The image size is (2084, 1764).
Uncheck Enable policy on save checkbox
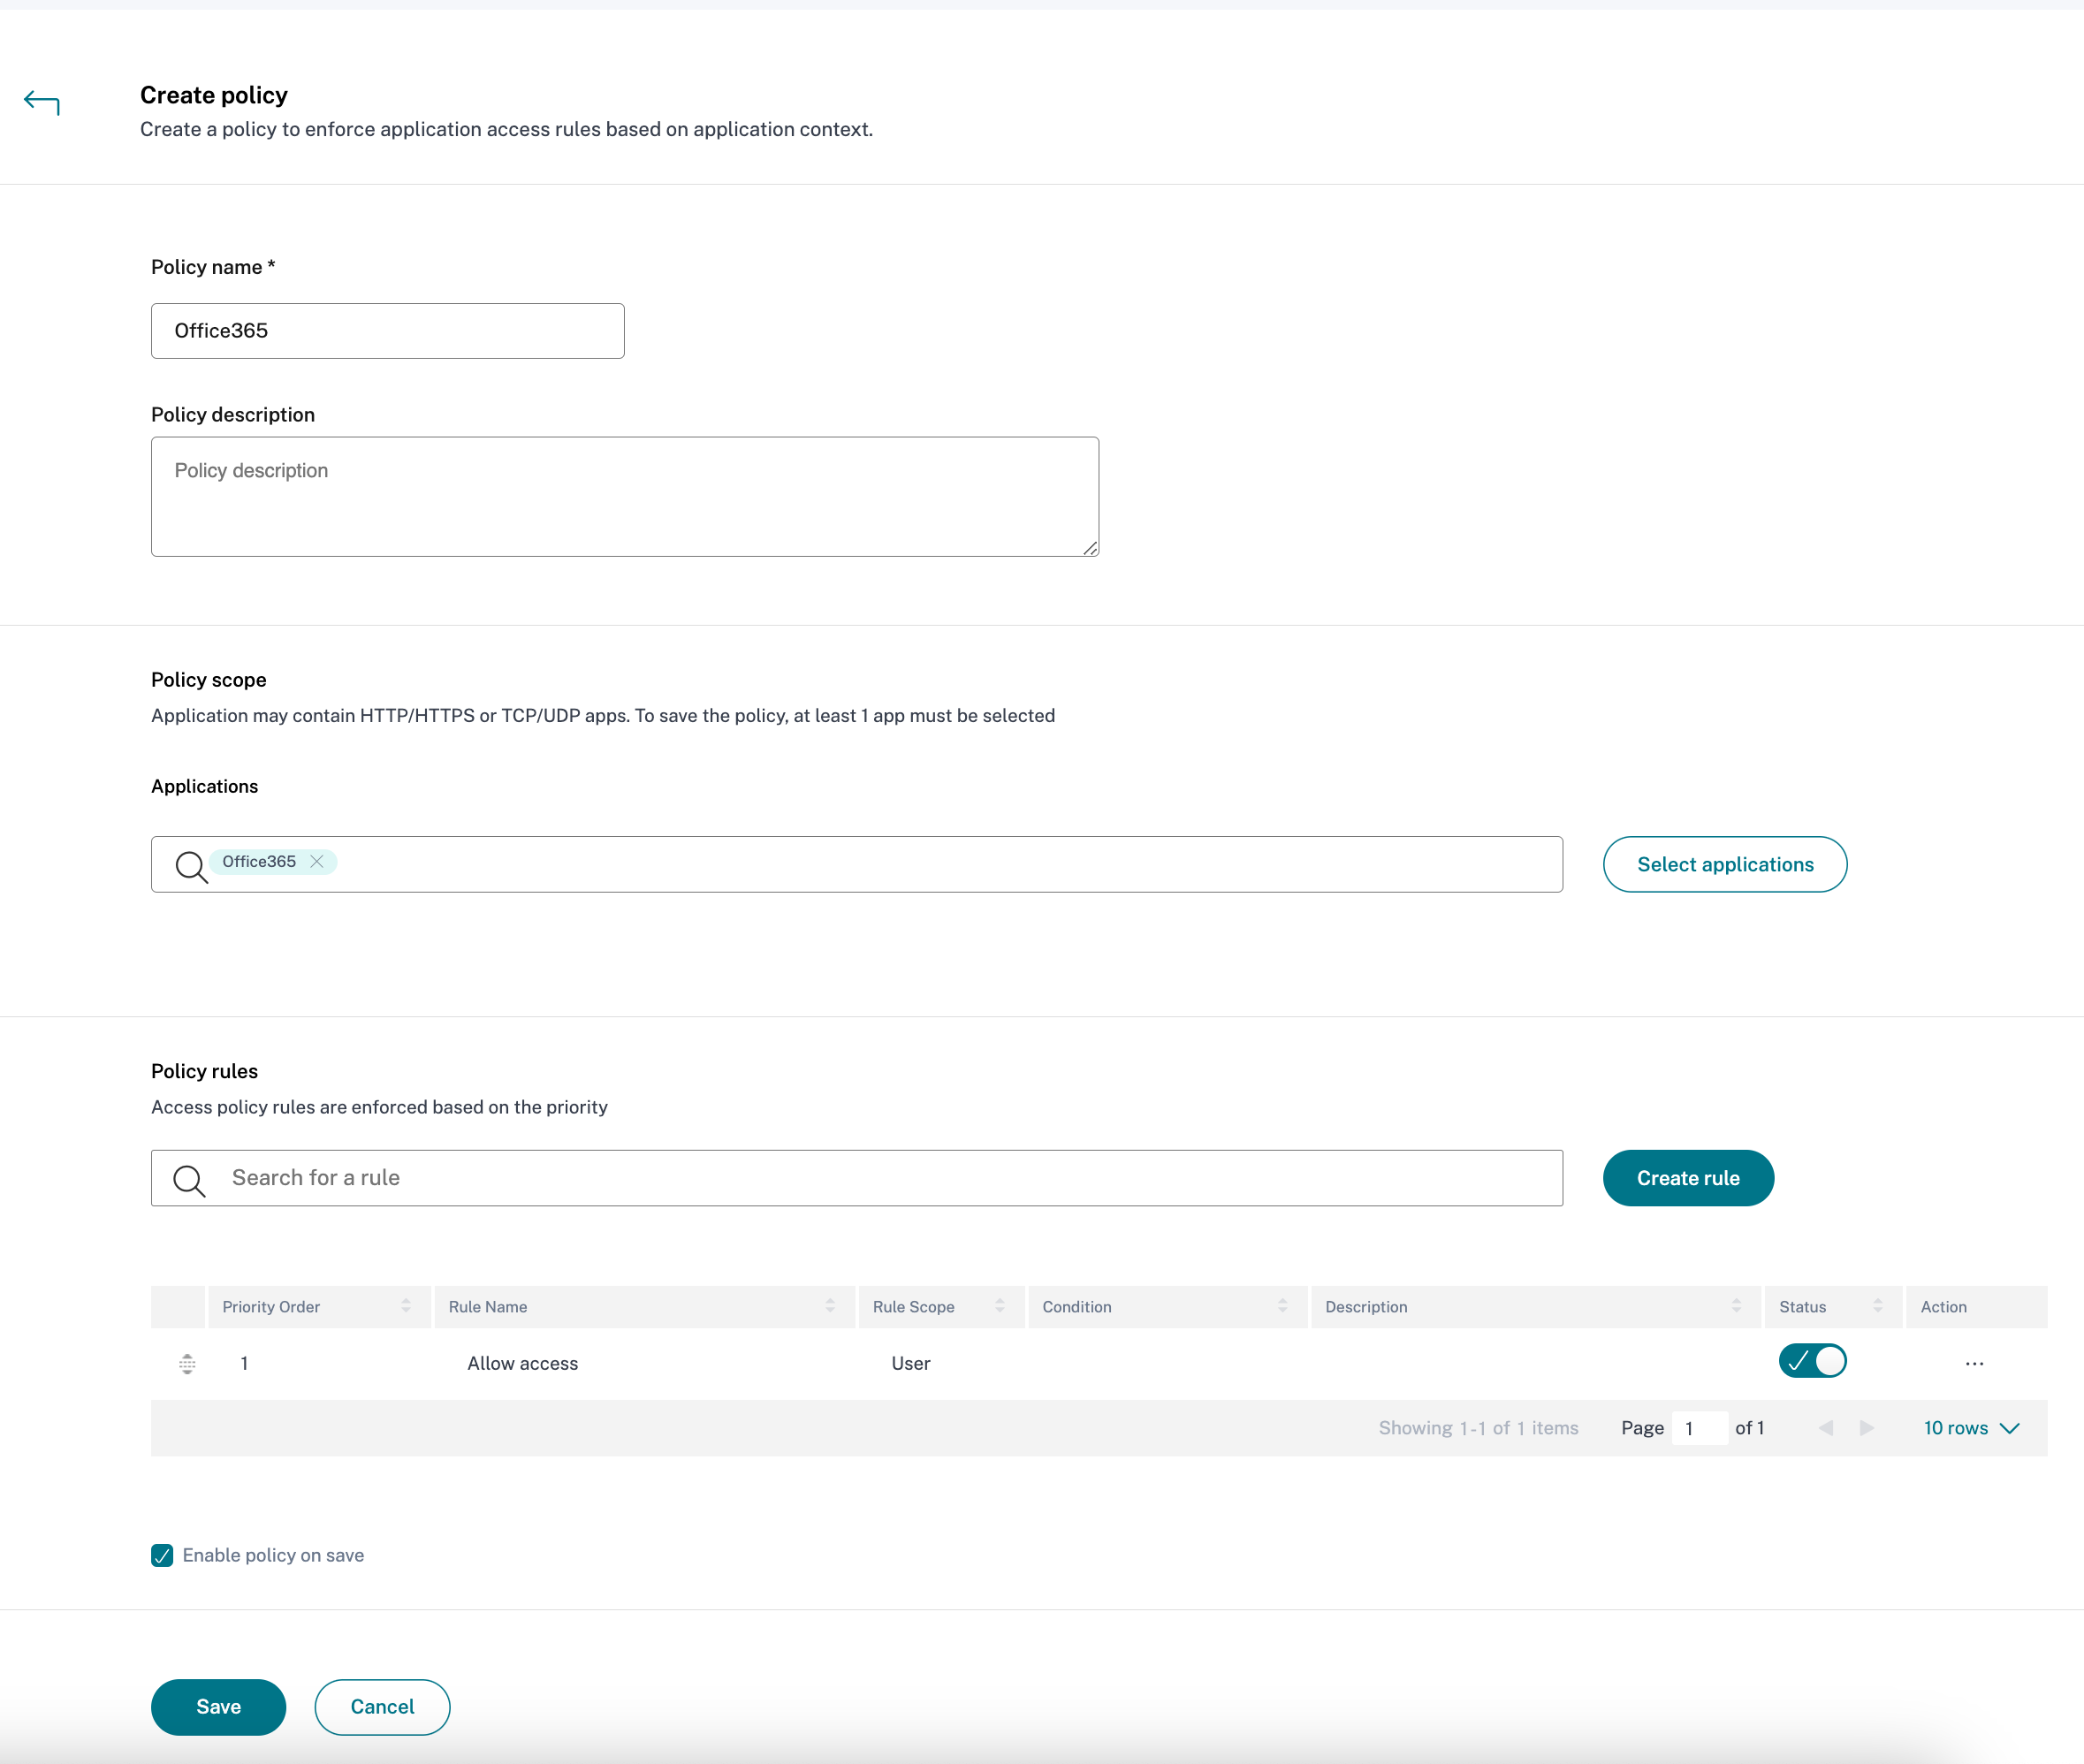point(162,1555)
